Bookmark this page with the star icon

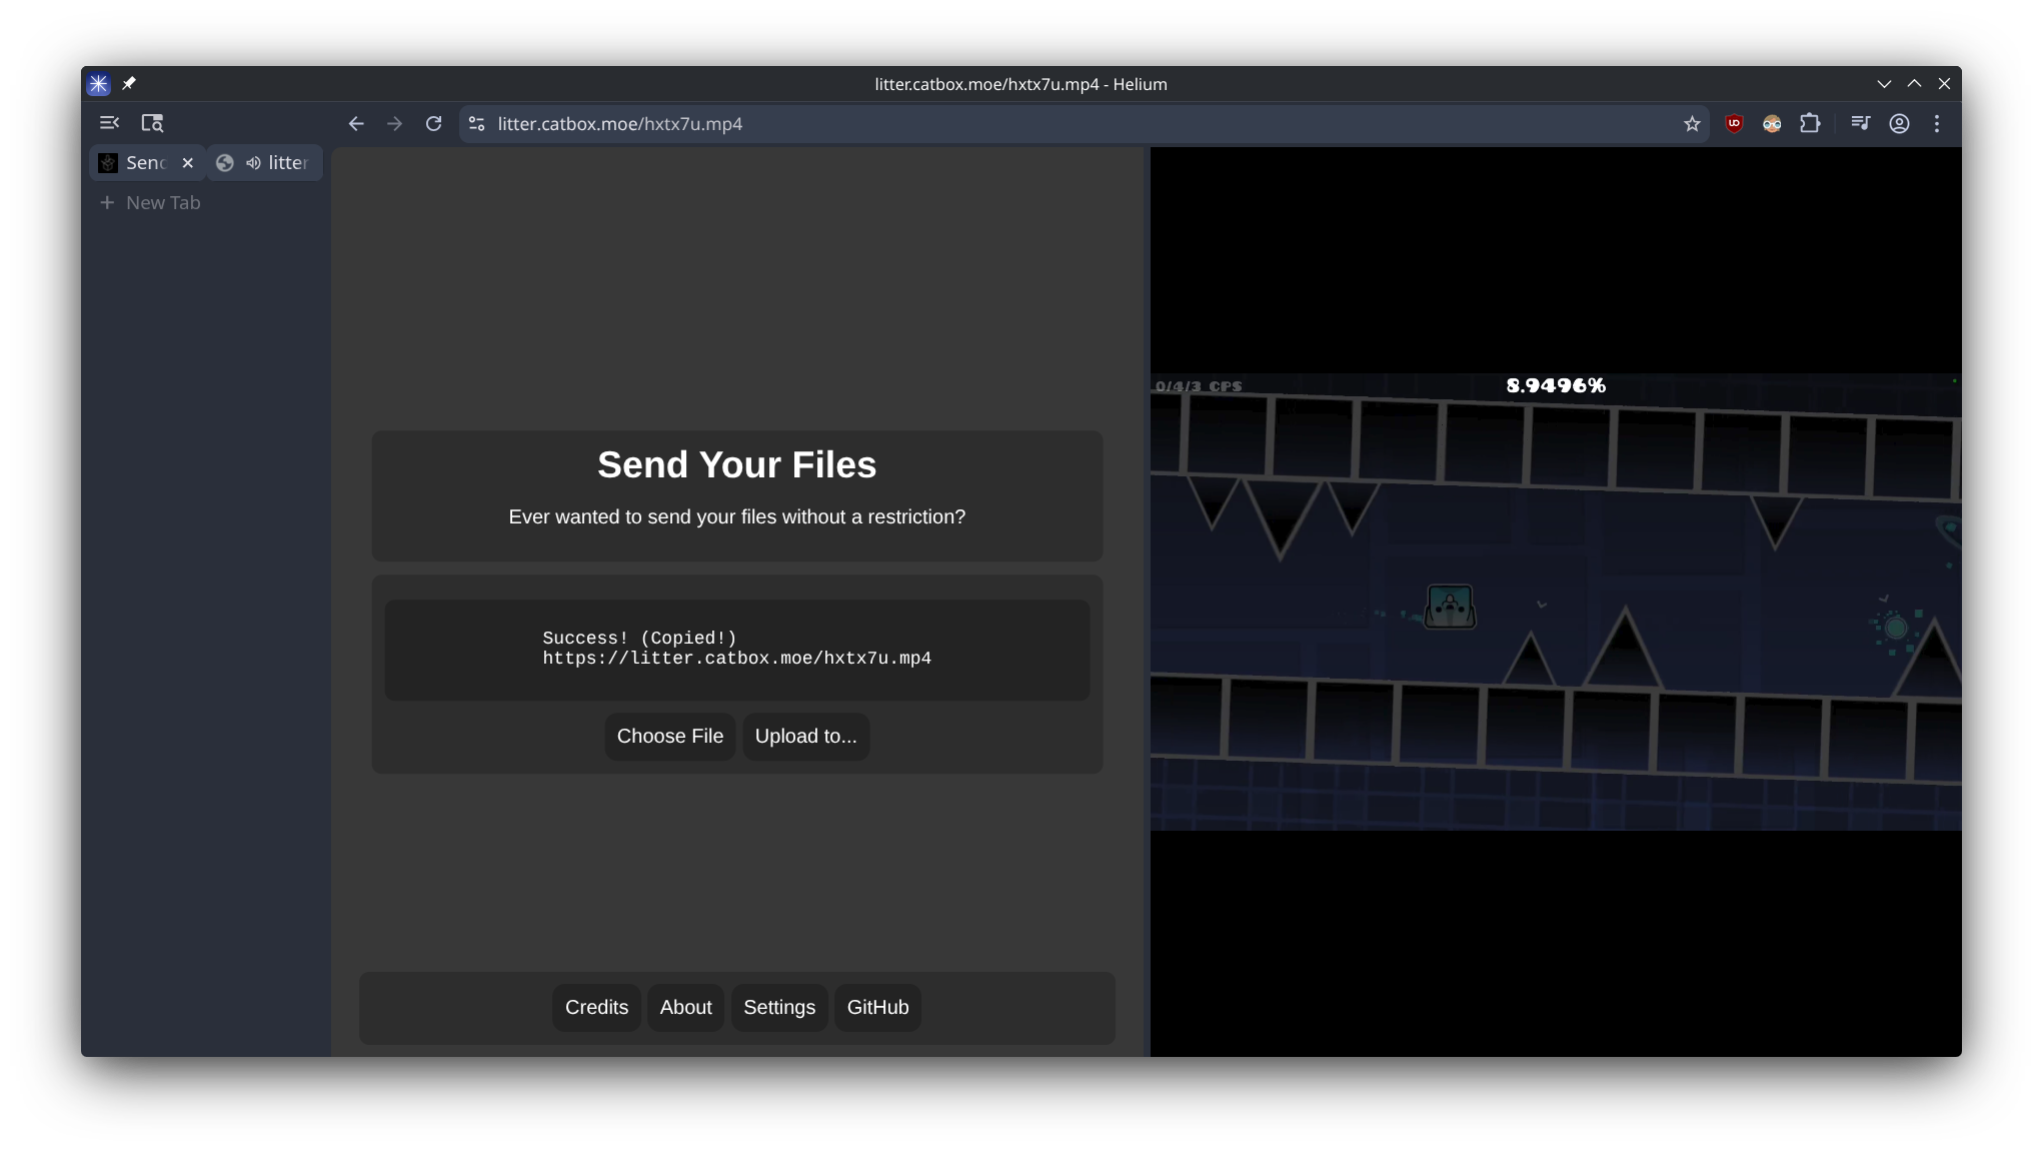1691,123
